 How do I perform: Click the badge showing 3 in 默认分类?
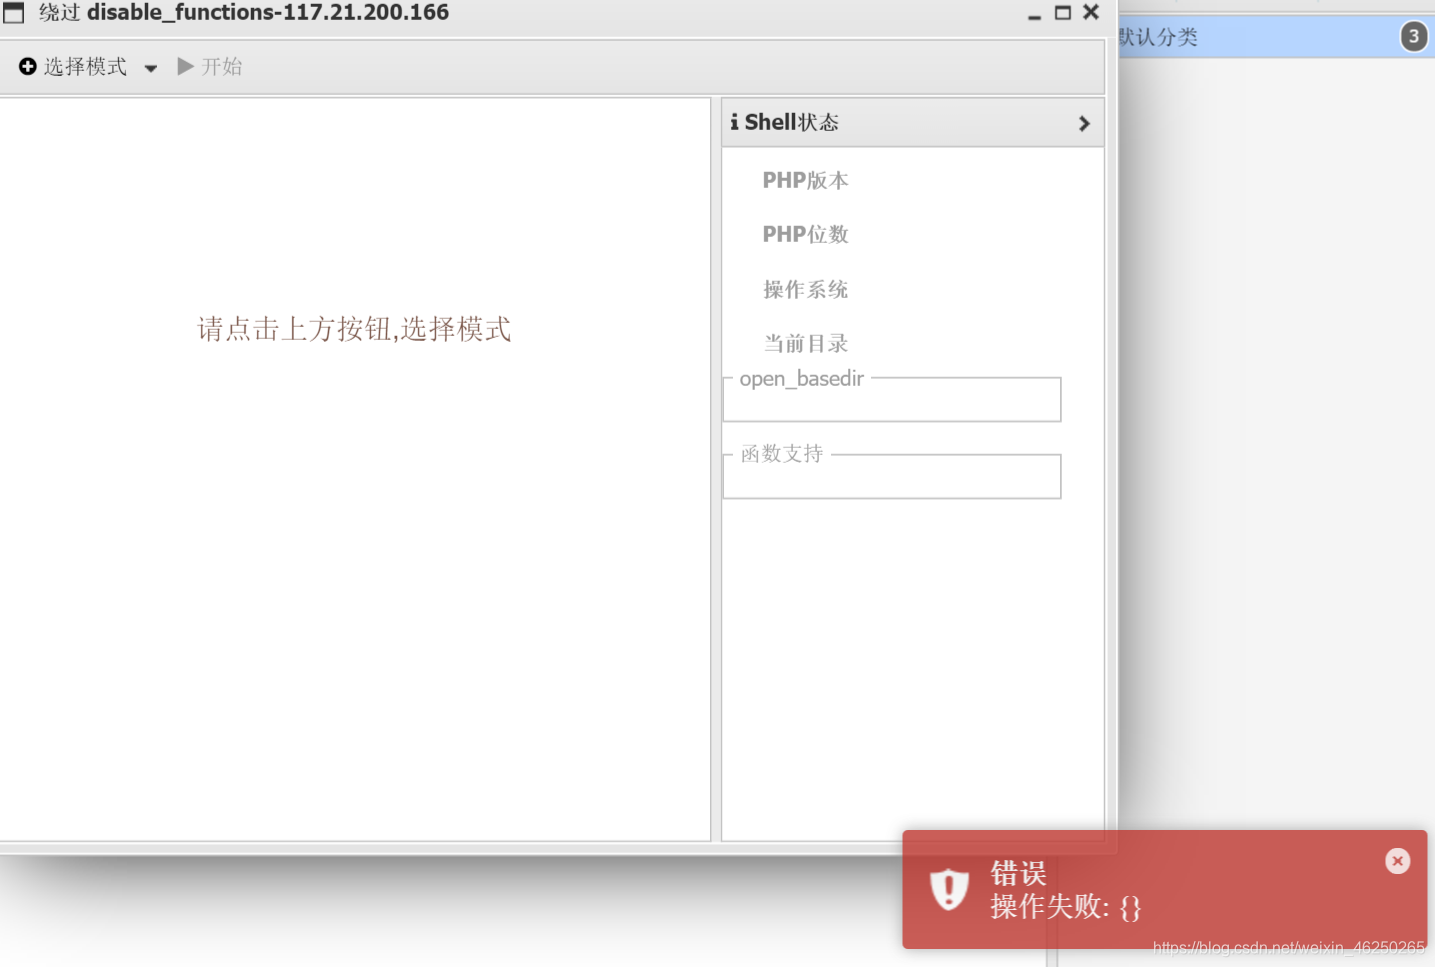(1414, 37)
